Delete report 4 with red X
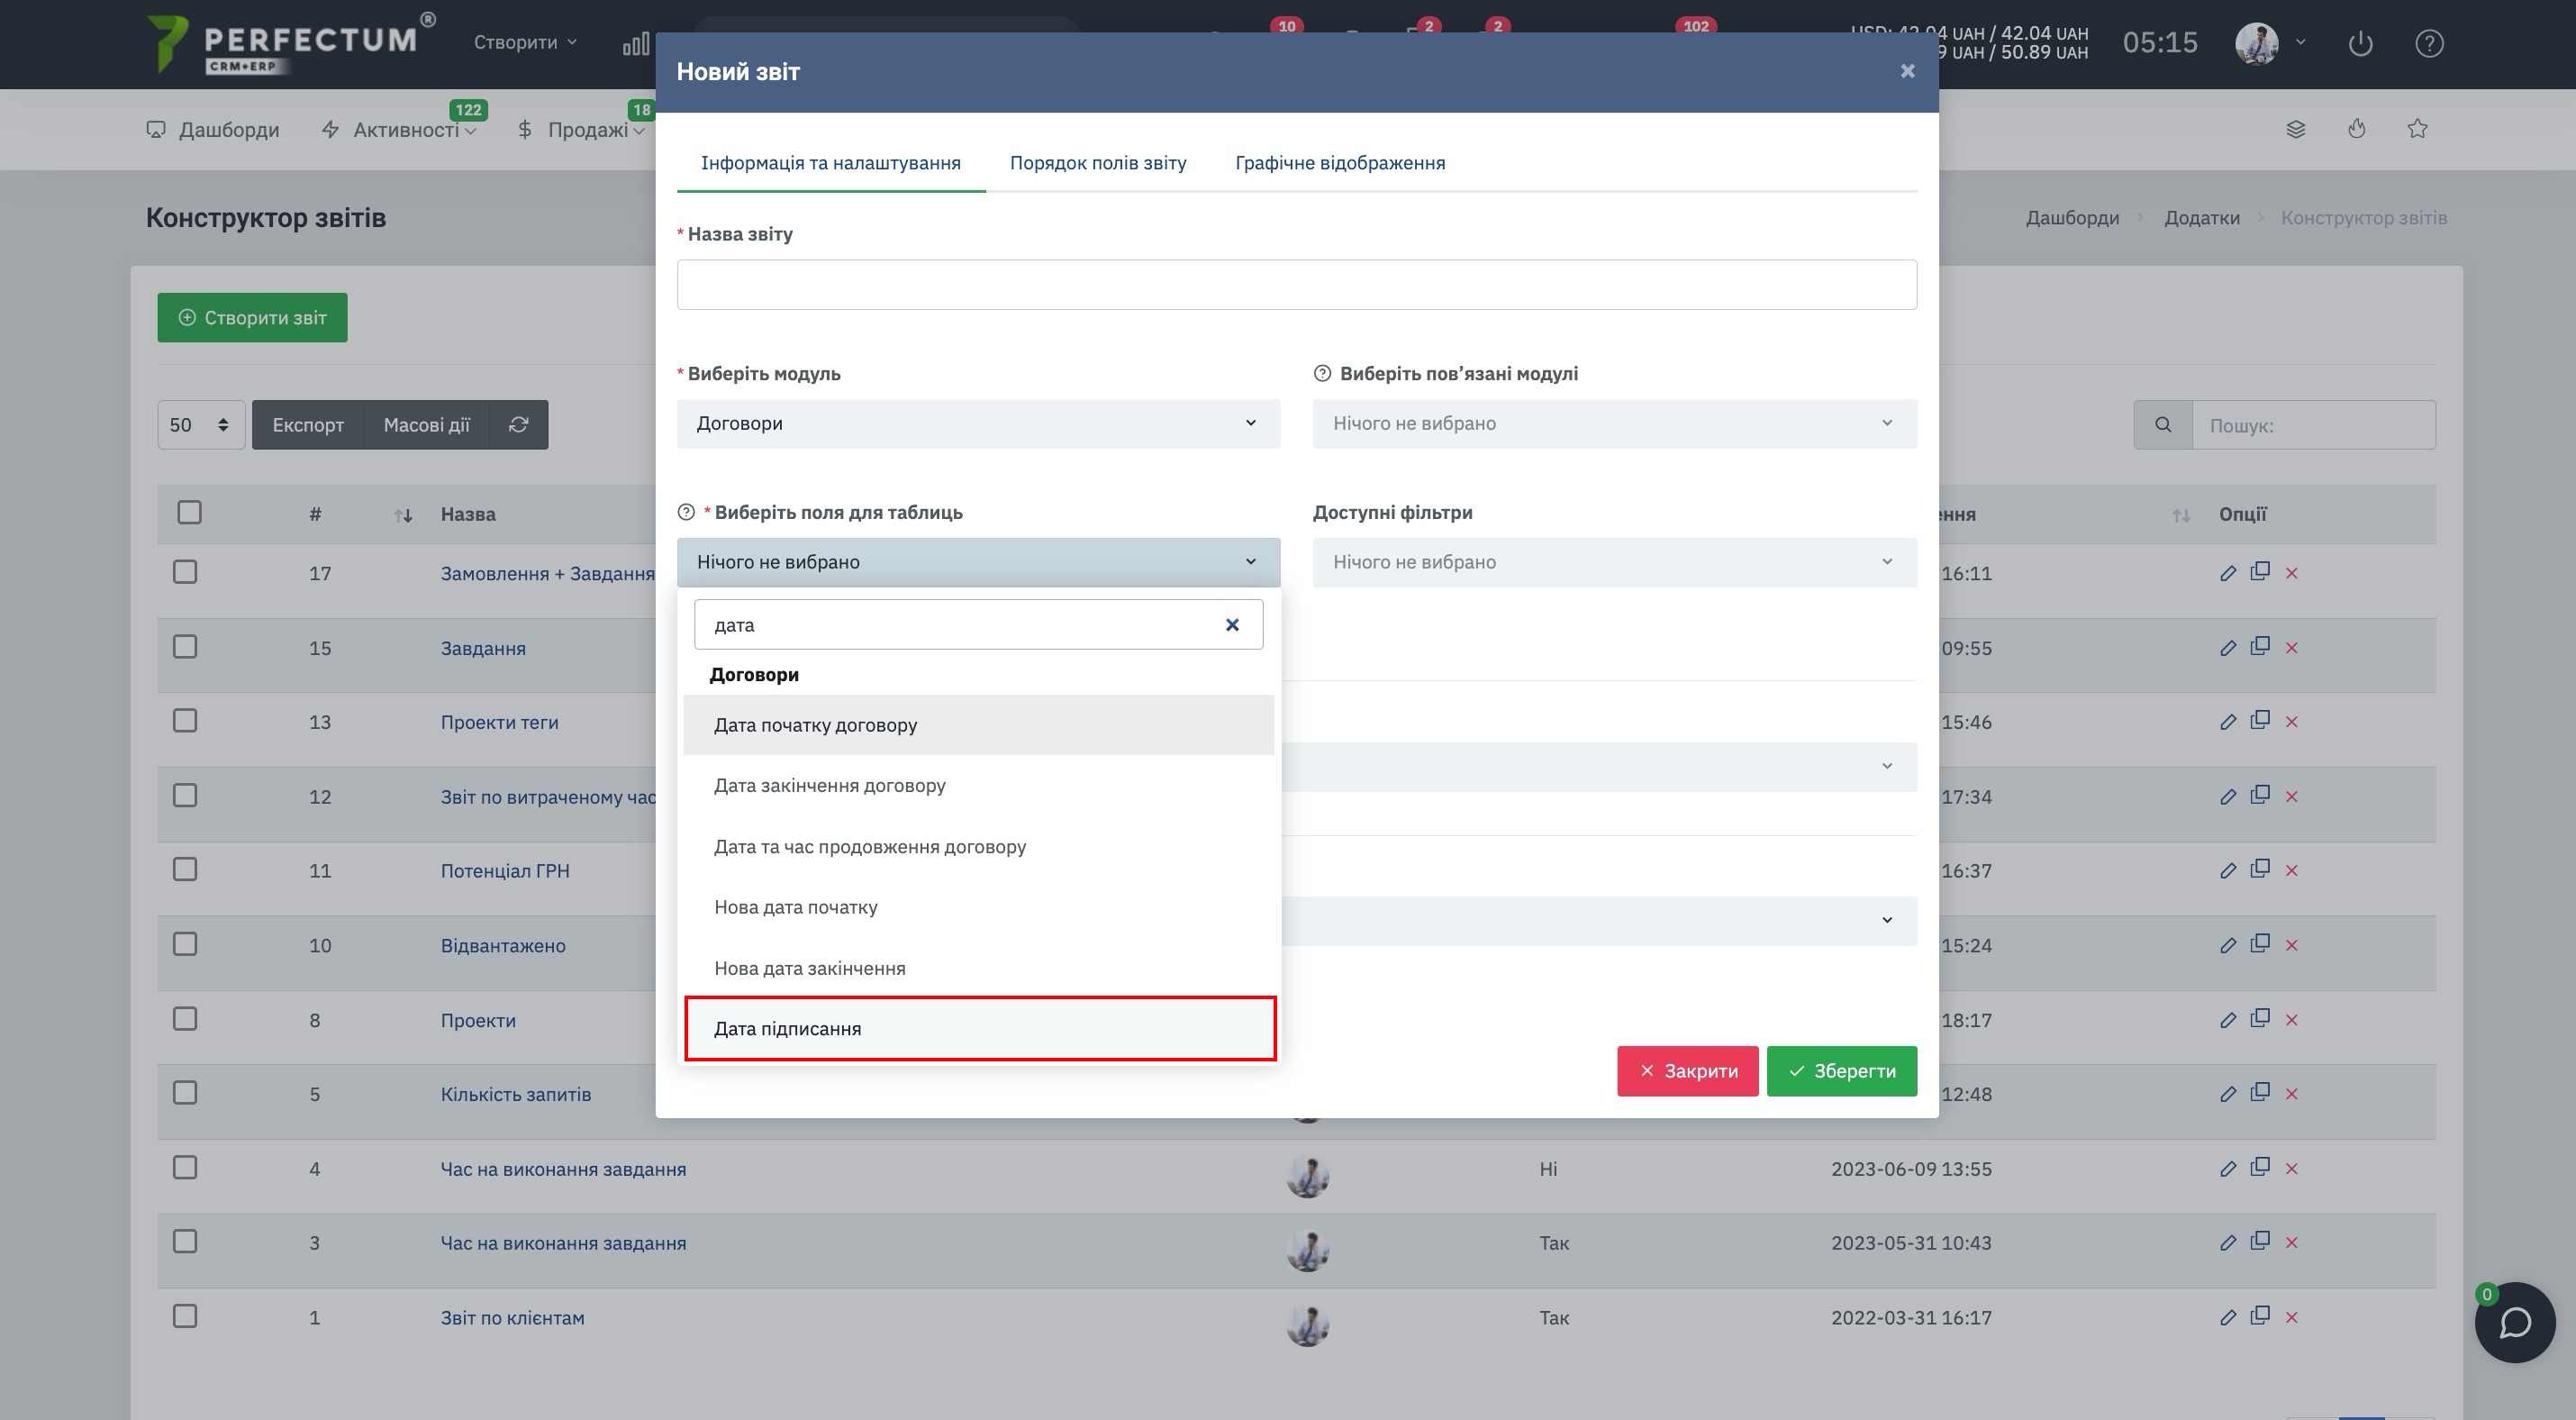The width and height of the screenshot is (2576, 1420). click(x=2292, y=1169)
